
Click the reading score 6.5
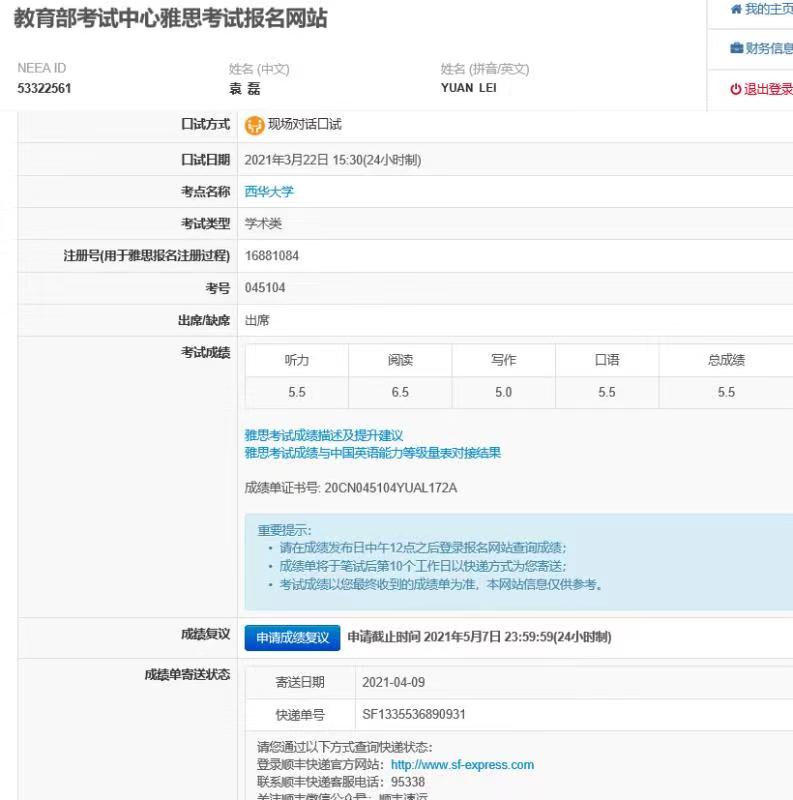point(400,392)
